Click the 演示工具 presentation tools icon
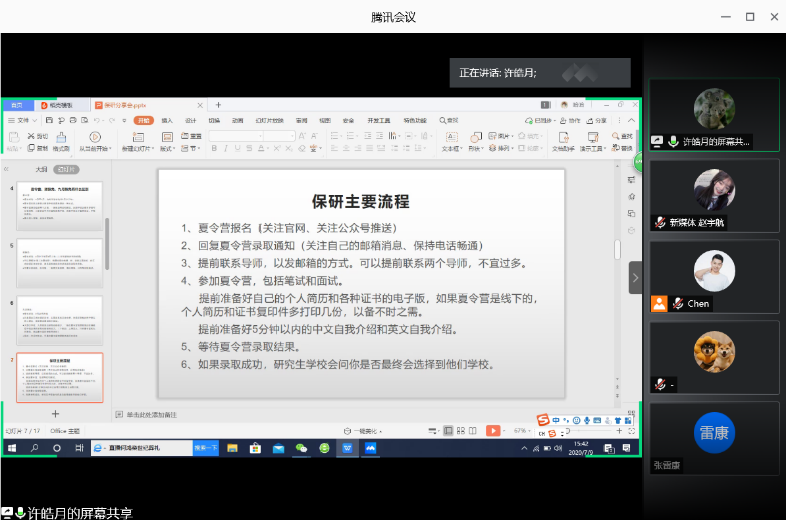 coord(592,138)
